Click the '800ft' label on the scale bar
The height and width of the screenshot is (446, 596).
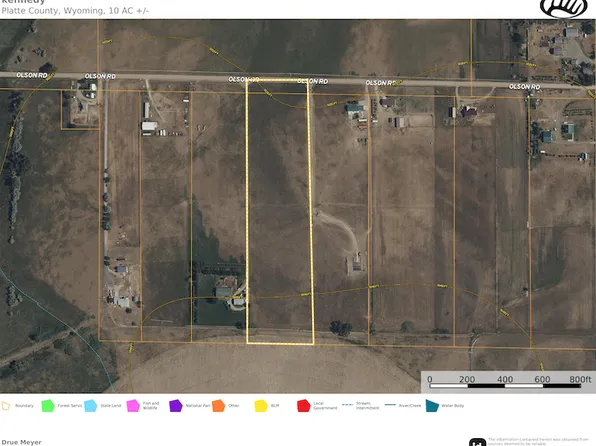580,379
